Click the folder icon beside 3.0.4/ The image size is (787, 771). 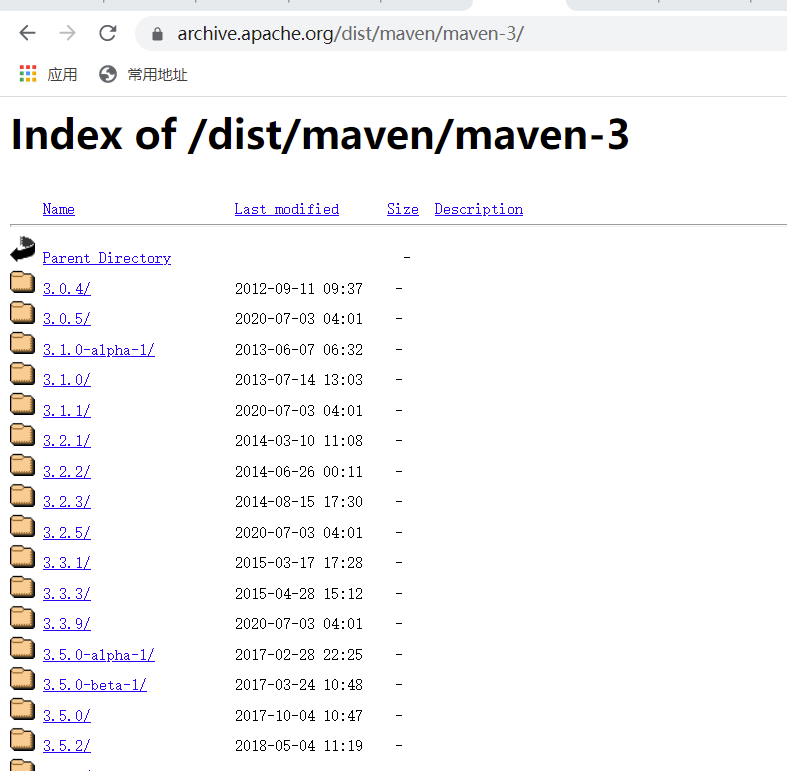(x=23, y=282)
